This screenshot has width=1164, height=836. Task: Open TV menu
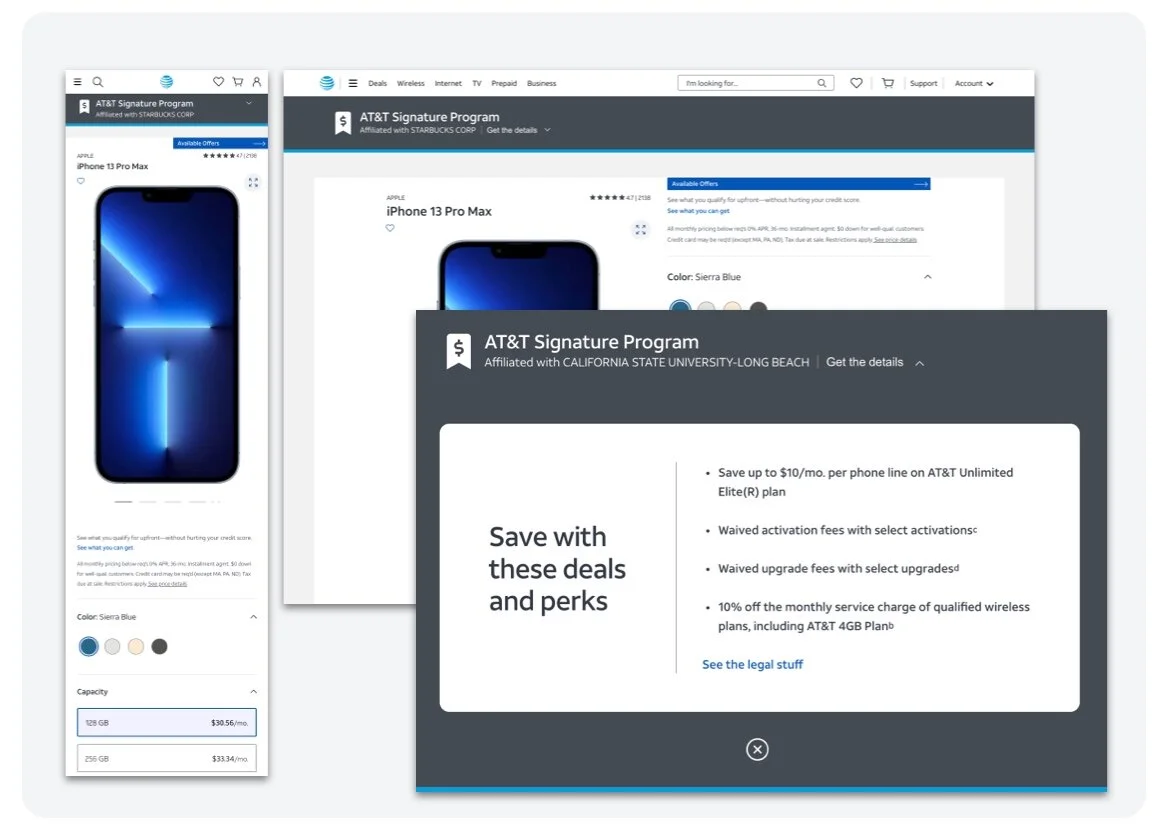pyautogui.click(x=477, y=83)
